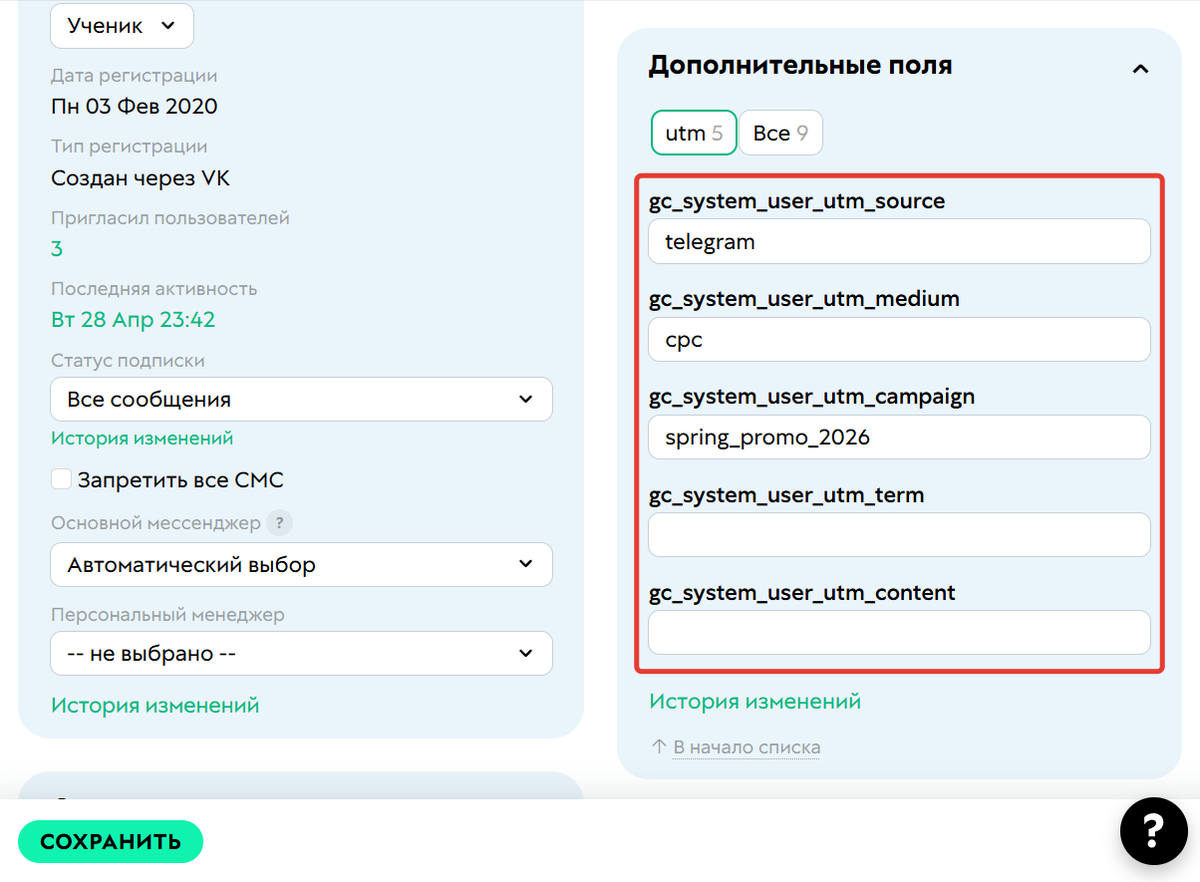This screenshot has width=1200, height=882.
Task: Open the Все сообщения subscription status dropdown
Action: click(x=301, y=399)
